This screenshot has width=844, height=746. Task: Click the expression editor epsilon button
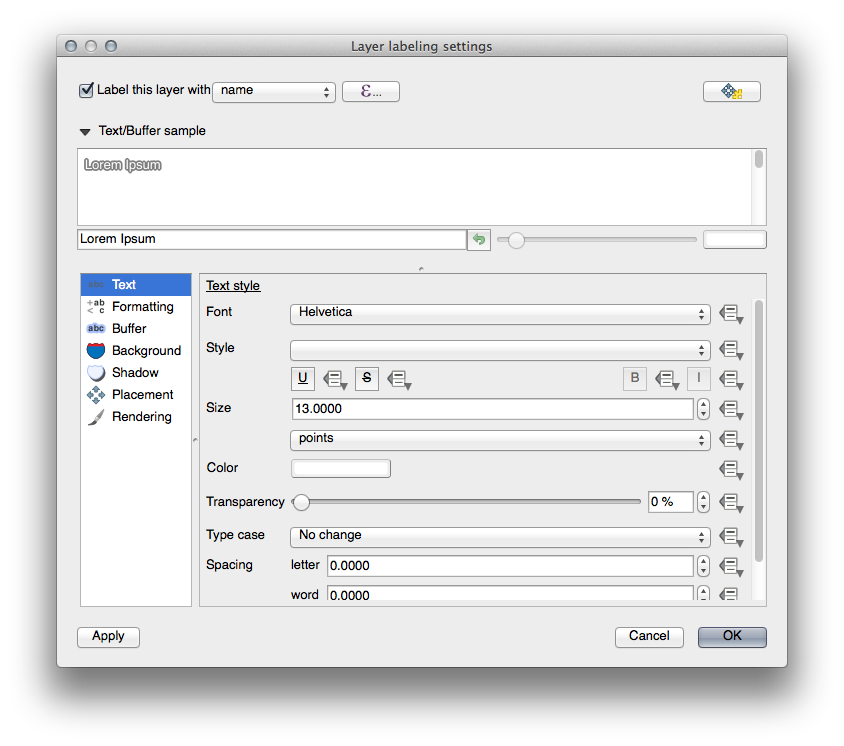point(370,91)
